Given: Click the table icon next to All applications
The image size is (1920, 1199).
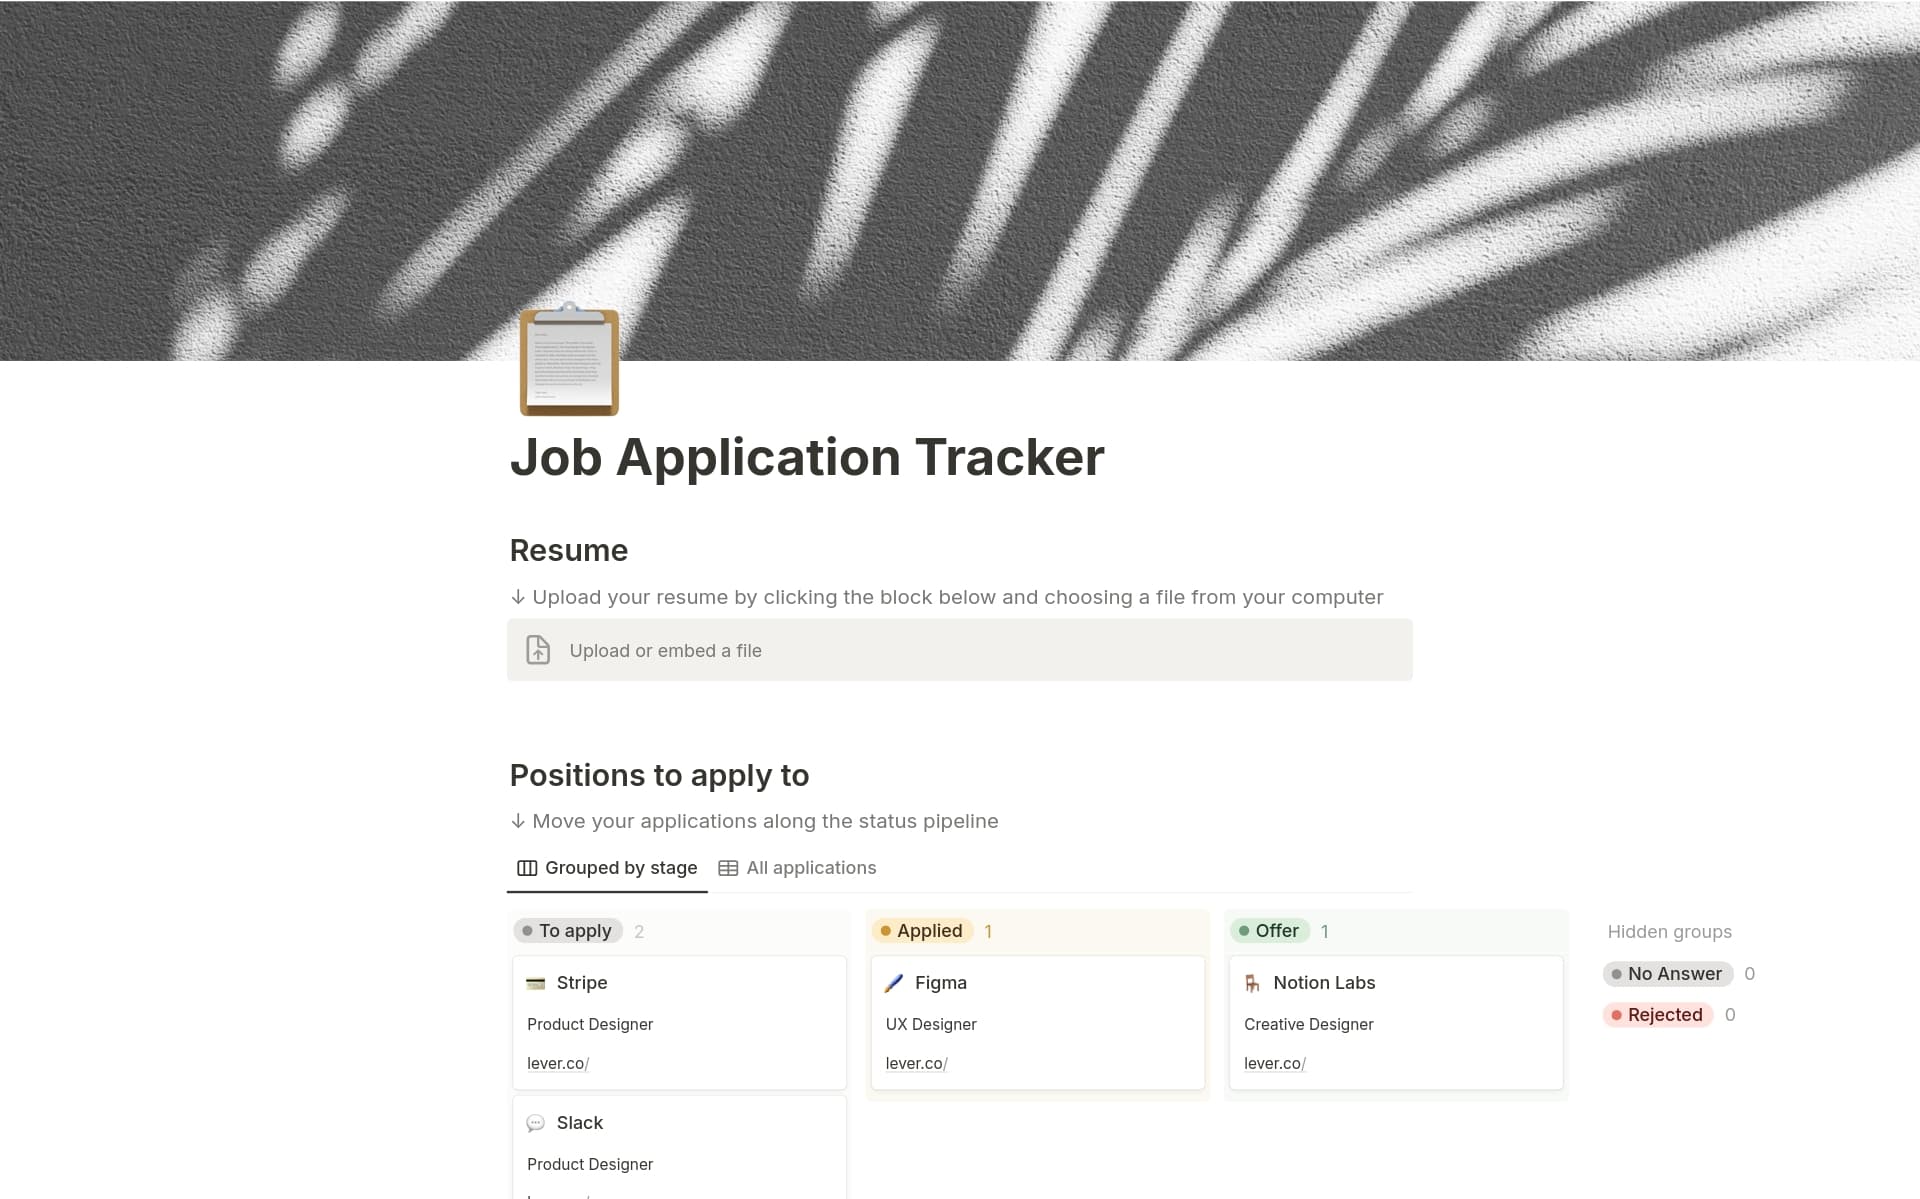Looking at the screenshot, I should [727, 867].
